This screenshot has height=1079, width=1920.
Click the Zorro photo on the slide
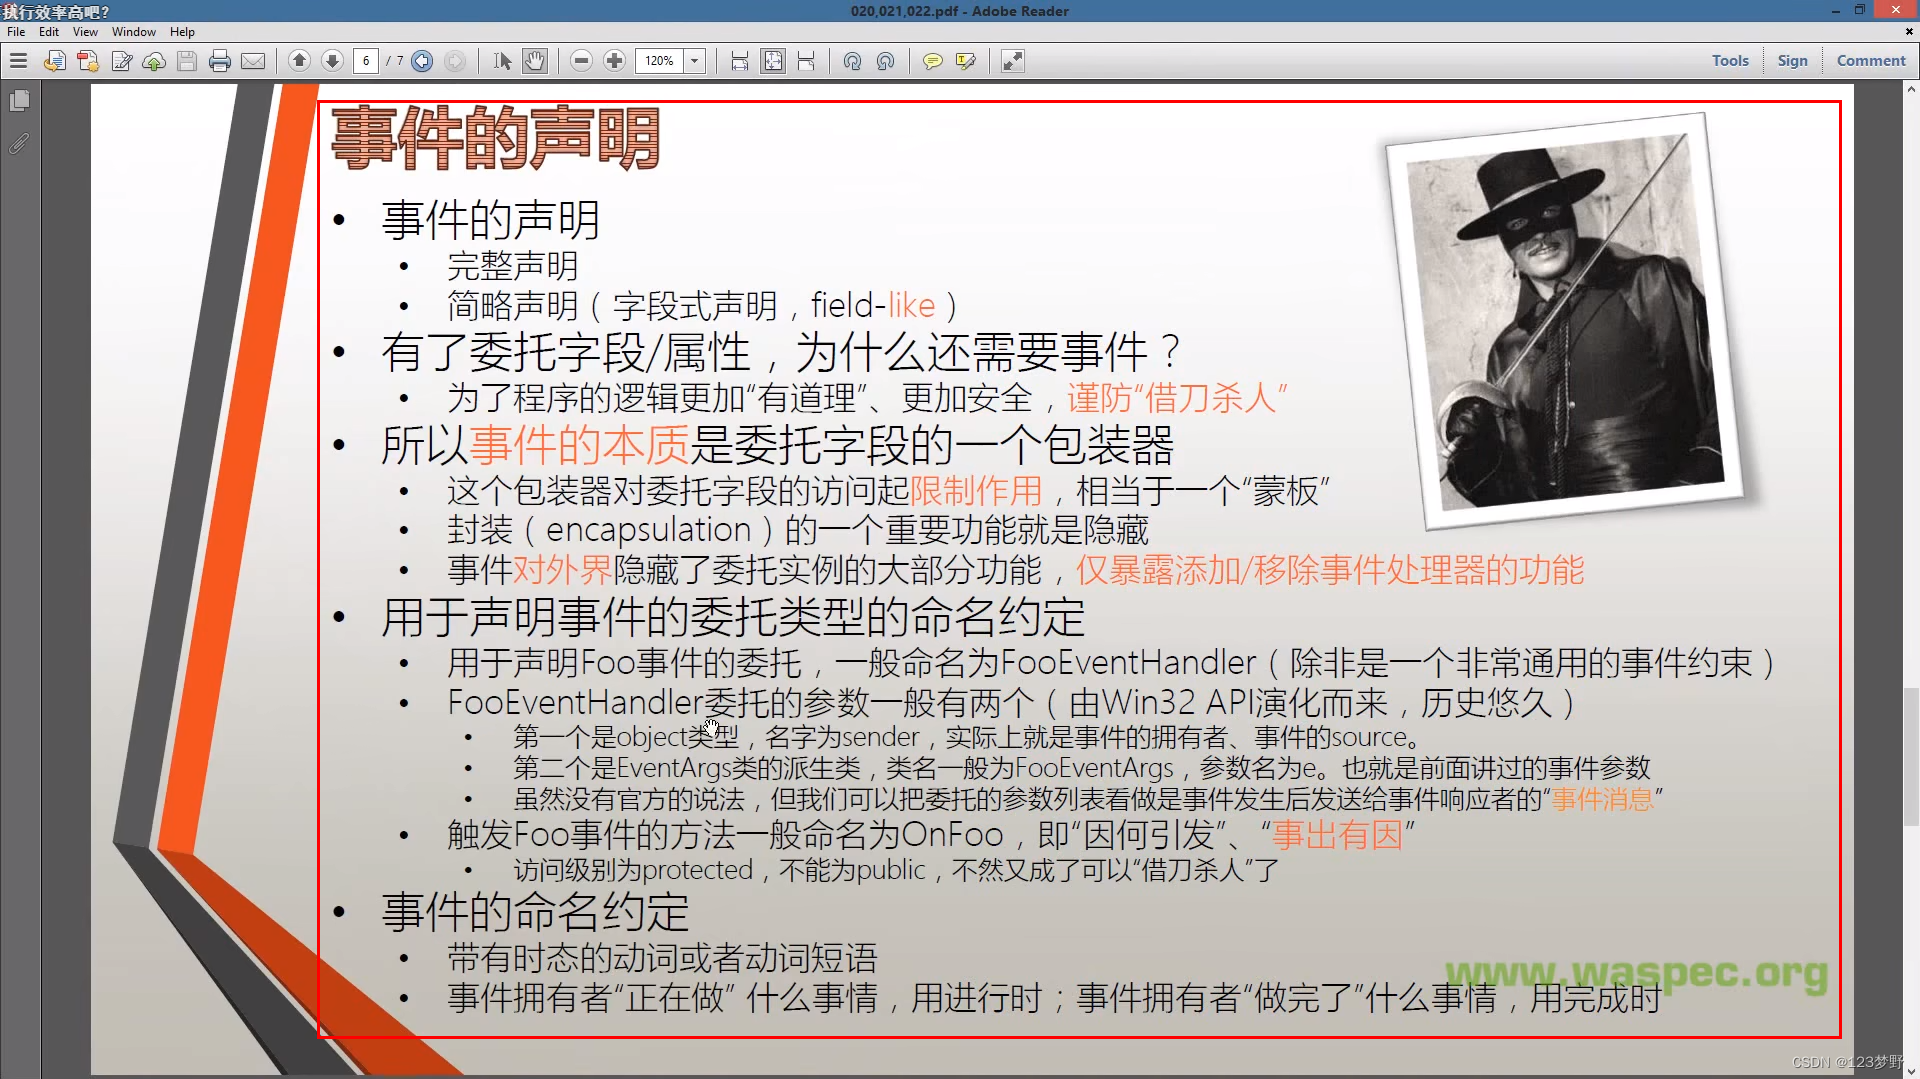click(x=1565, y=321)
